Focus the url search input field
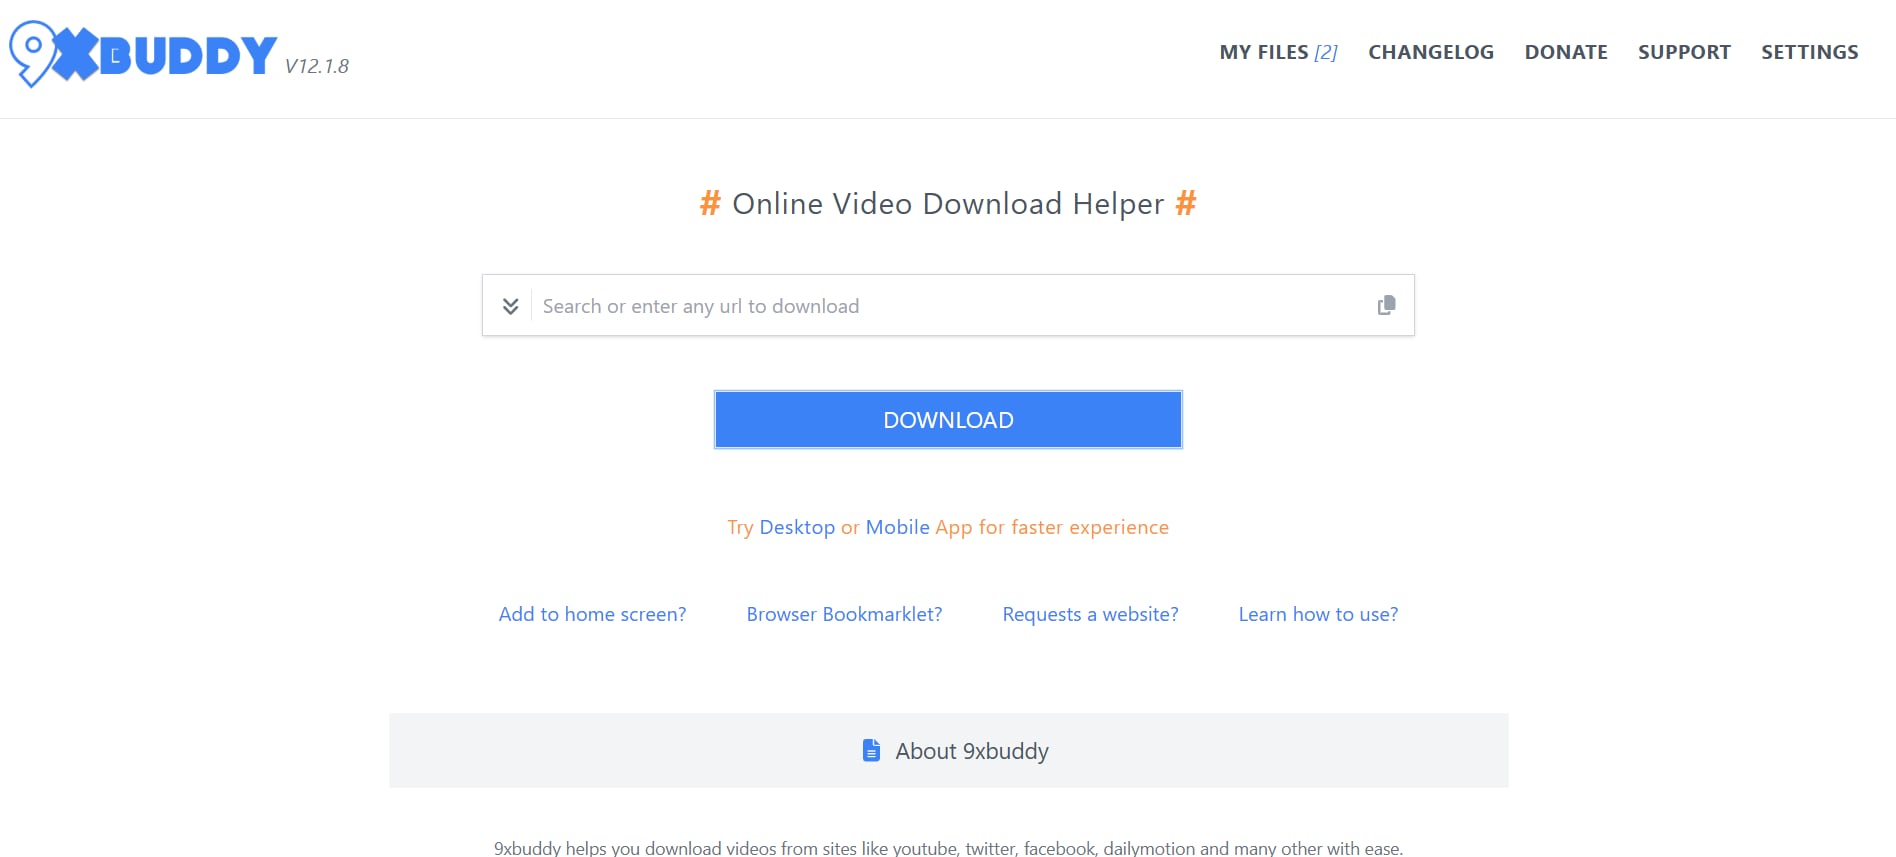This screenshot has width=1896, height=857. click(x=950, y=306)
